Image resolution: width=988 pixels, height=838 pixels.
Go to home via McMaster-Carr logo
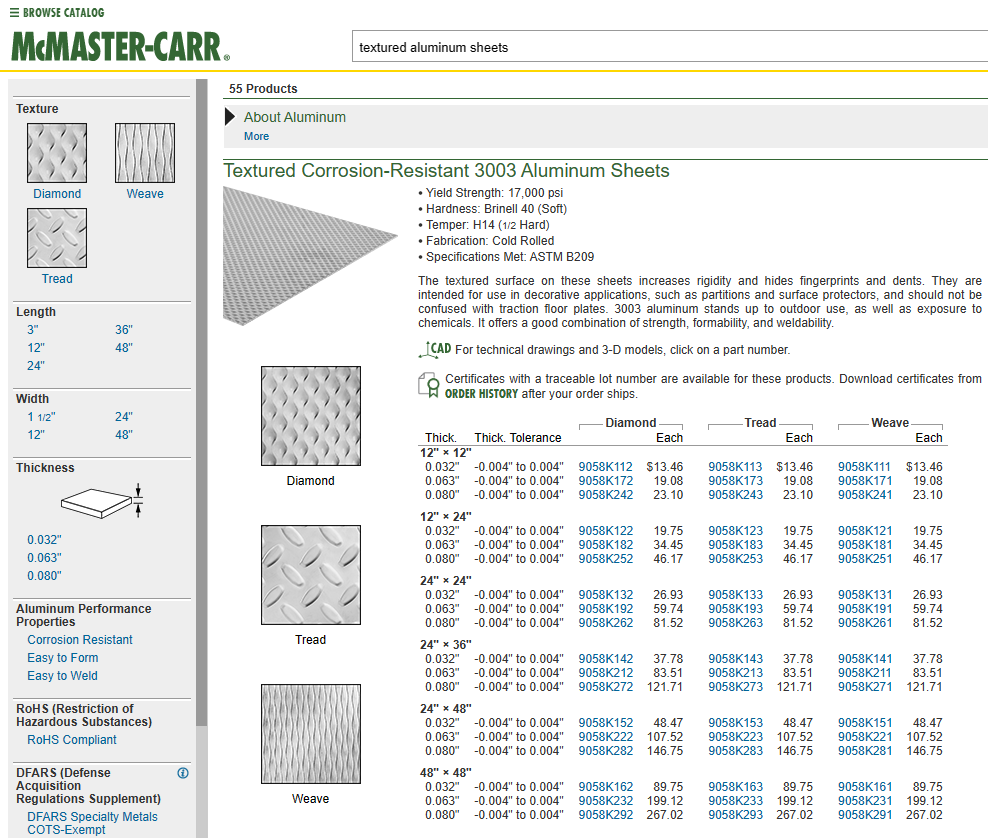click(x=120, y=47)
